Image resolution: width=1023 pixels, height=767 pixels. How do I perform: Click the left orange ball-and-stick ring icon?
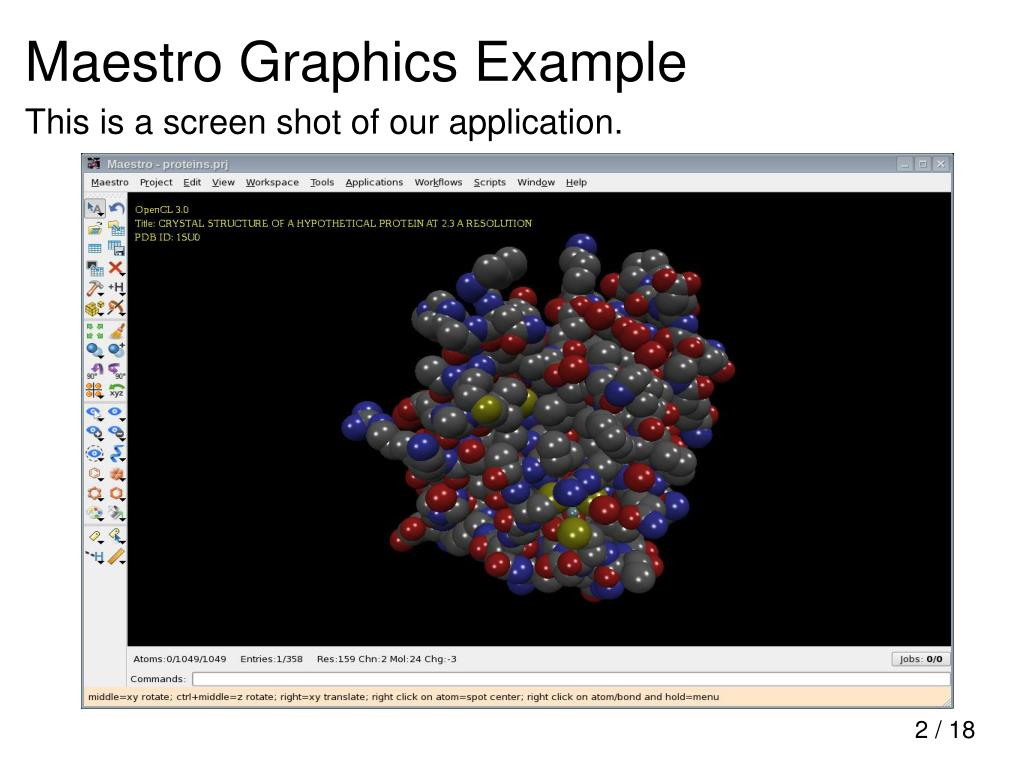point(95,494)
